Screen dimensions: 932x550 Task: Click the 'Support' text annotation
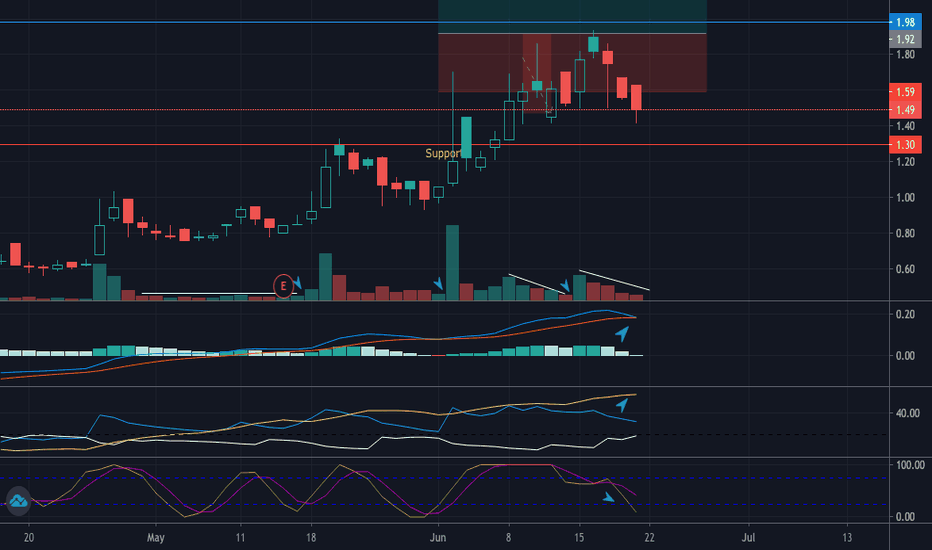coord(443,153)
